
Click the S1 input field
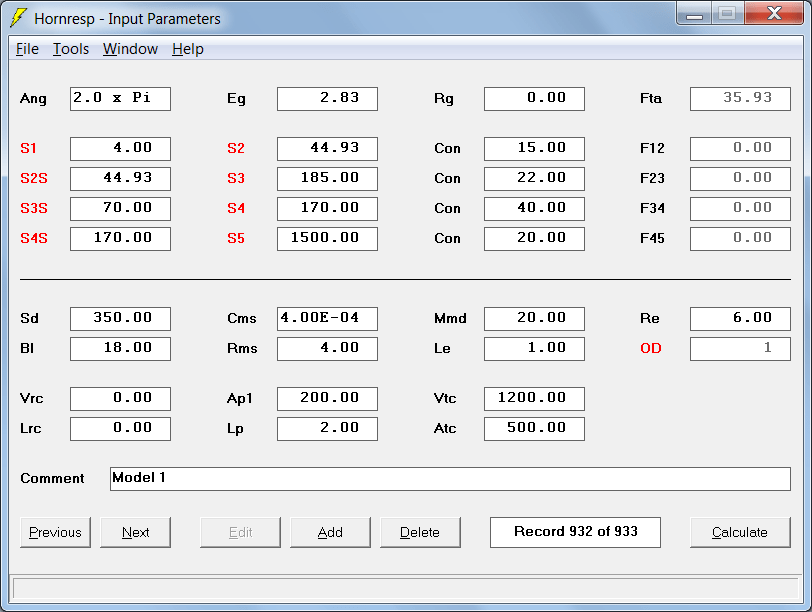coord(120,149)
